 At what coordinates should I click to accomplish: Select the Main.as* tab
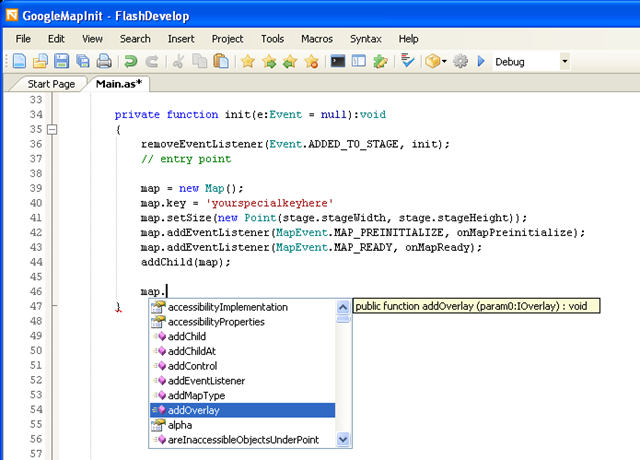(x=119, y=84)
